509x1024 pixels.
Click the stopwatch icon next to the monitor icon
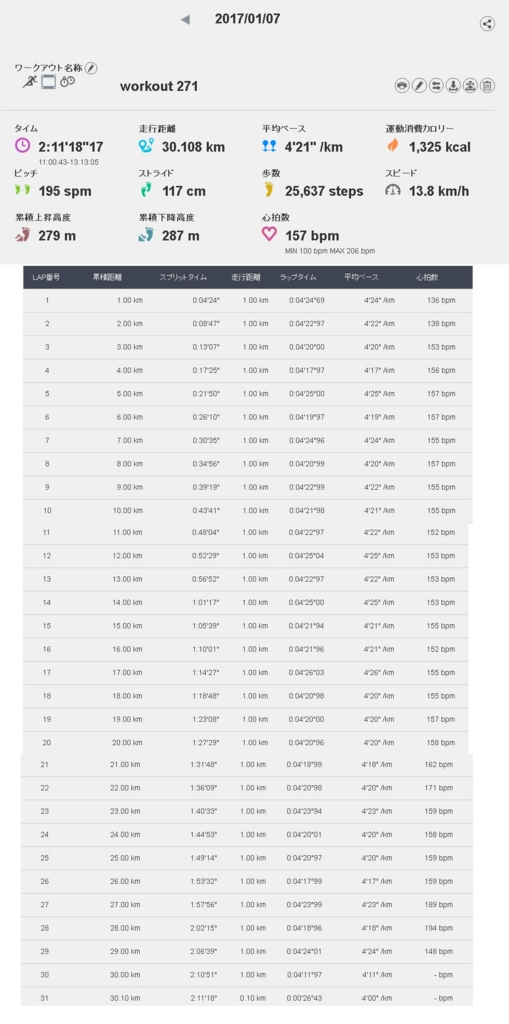[x=68, y=82]
